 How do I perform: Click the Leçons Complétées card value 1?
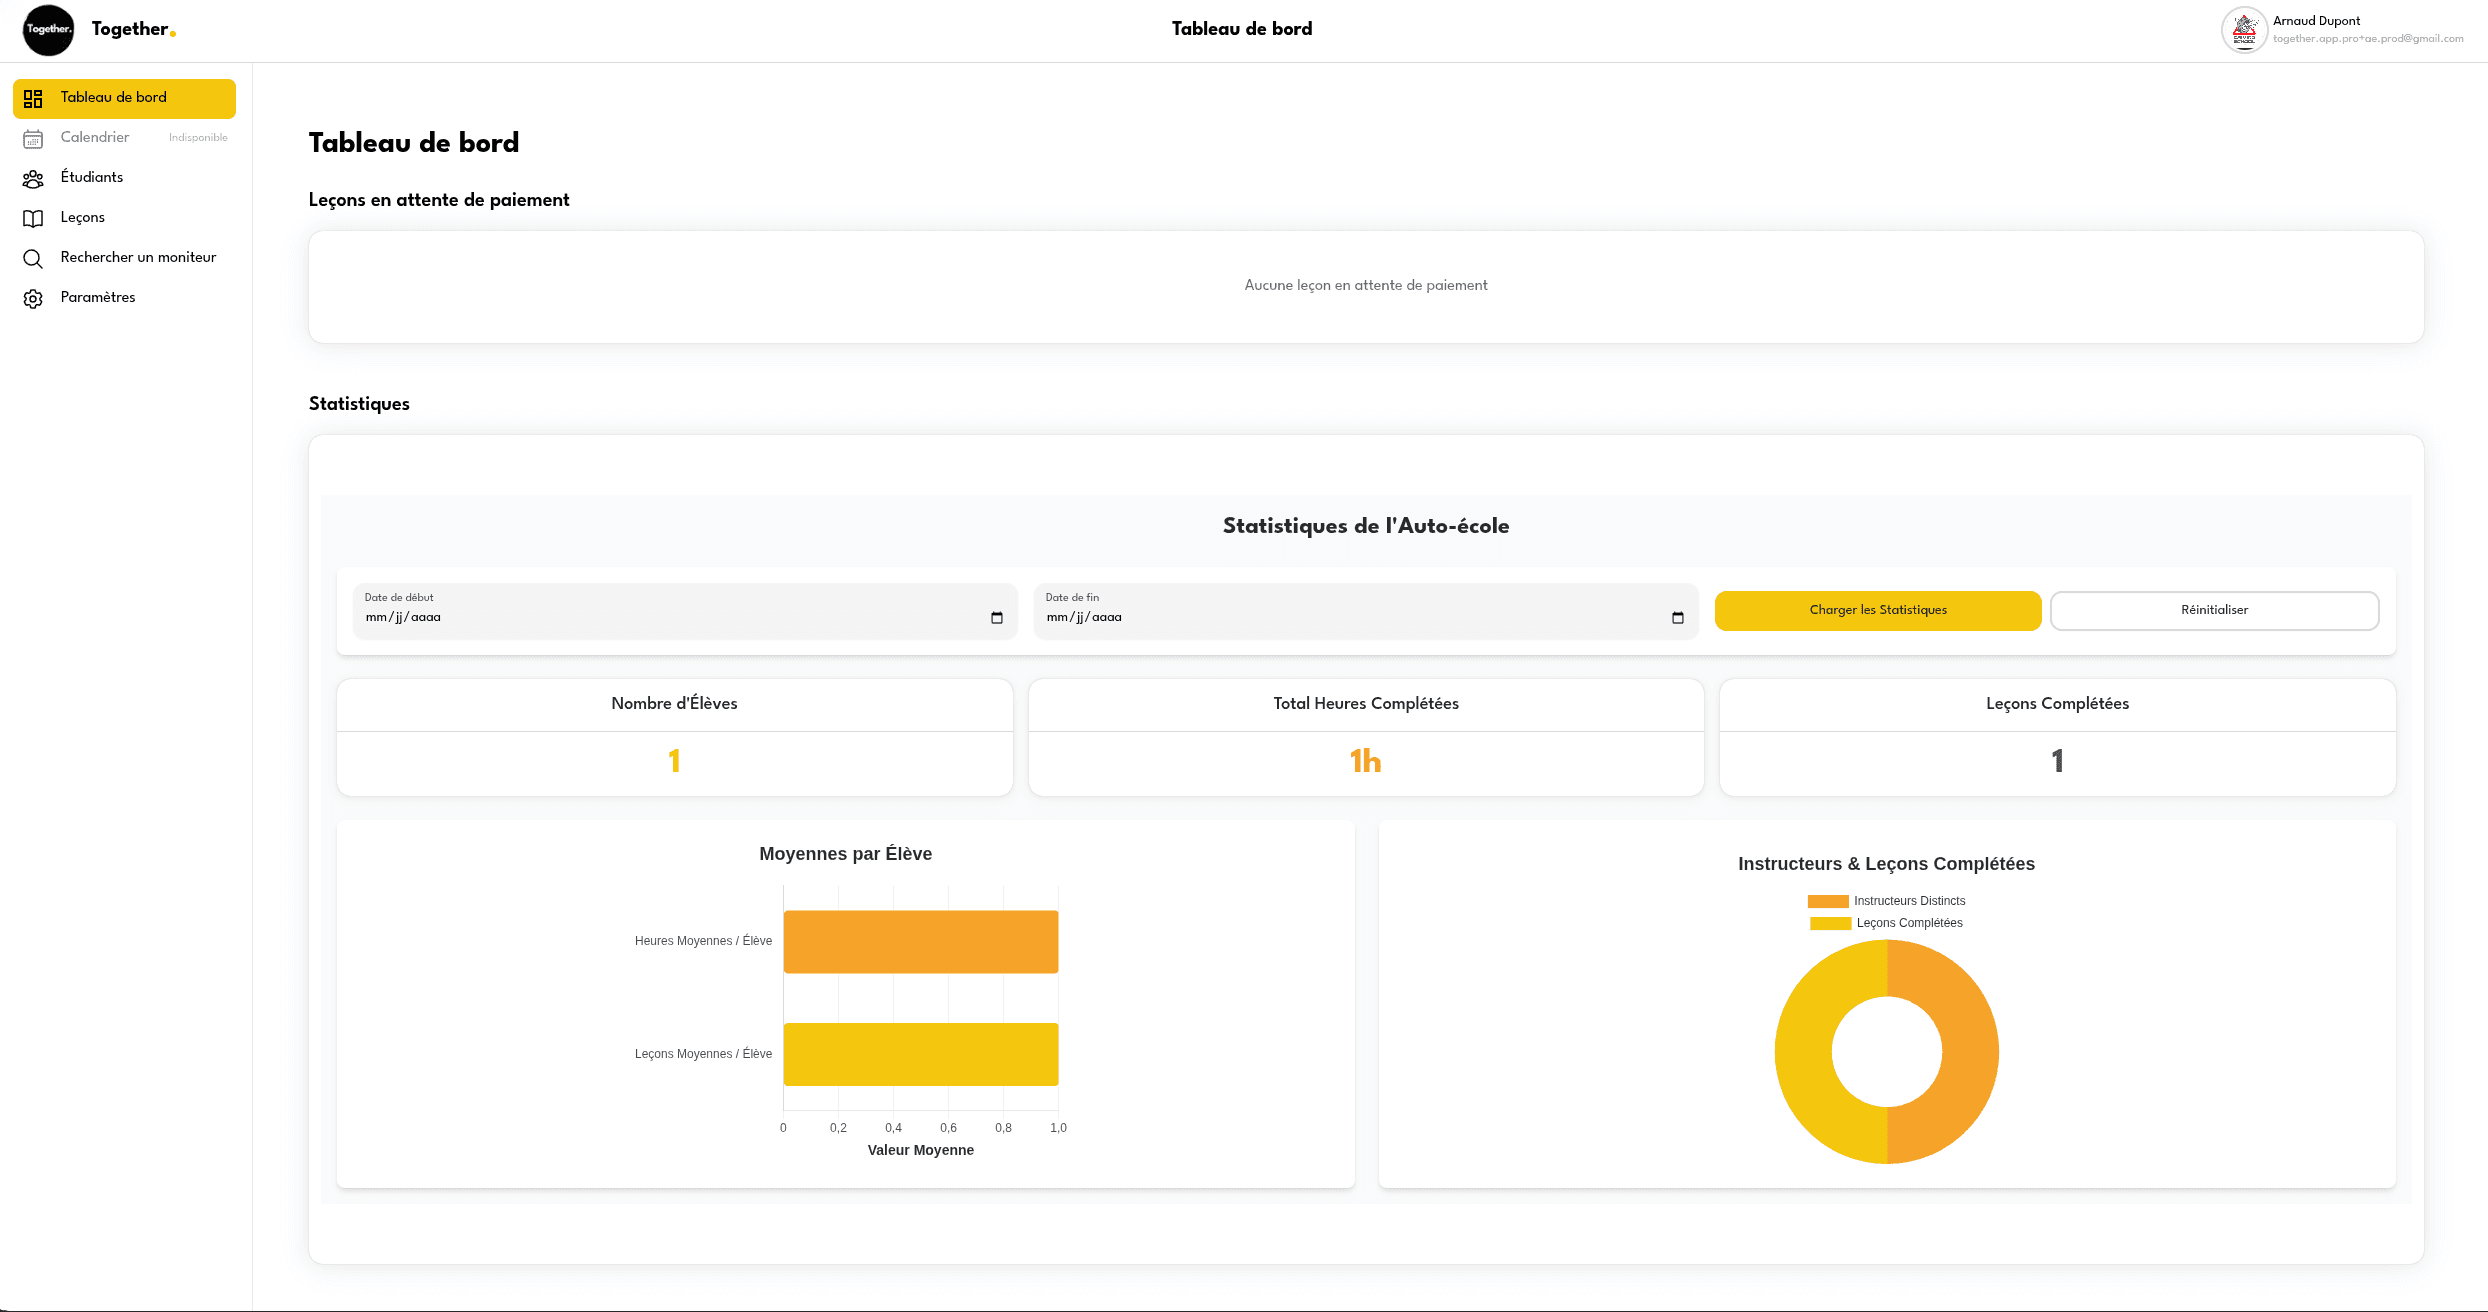point(2057,761)
